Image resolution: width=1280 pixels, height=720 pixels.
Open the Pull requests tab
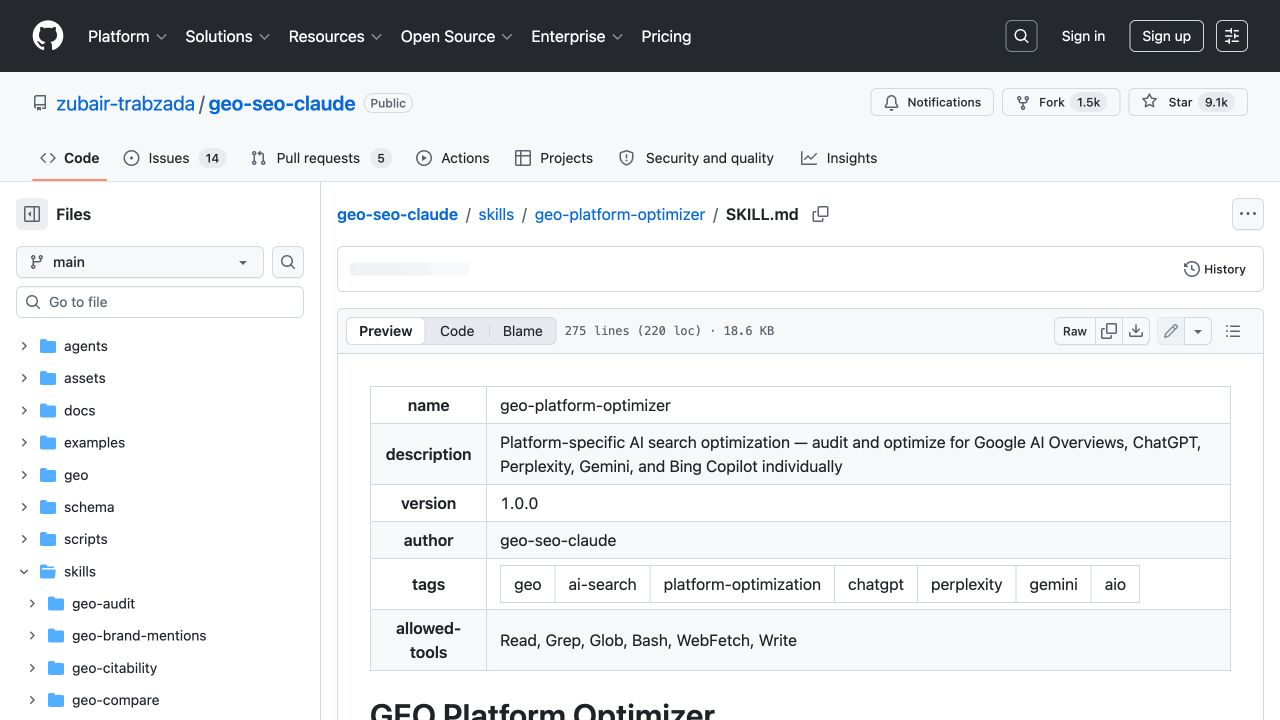pos(320,158)
